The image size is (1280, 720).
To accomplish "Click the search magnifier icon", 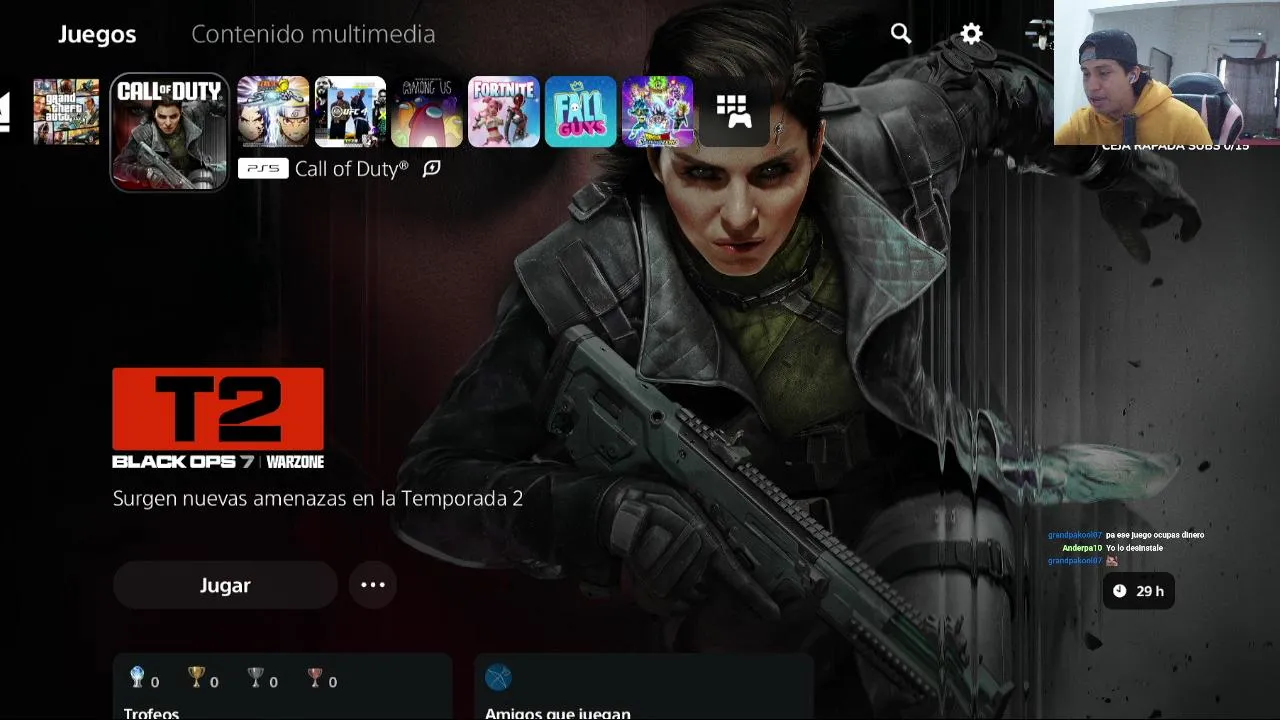I will (901, 34).
